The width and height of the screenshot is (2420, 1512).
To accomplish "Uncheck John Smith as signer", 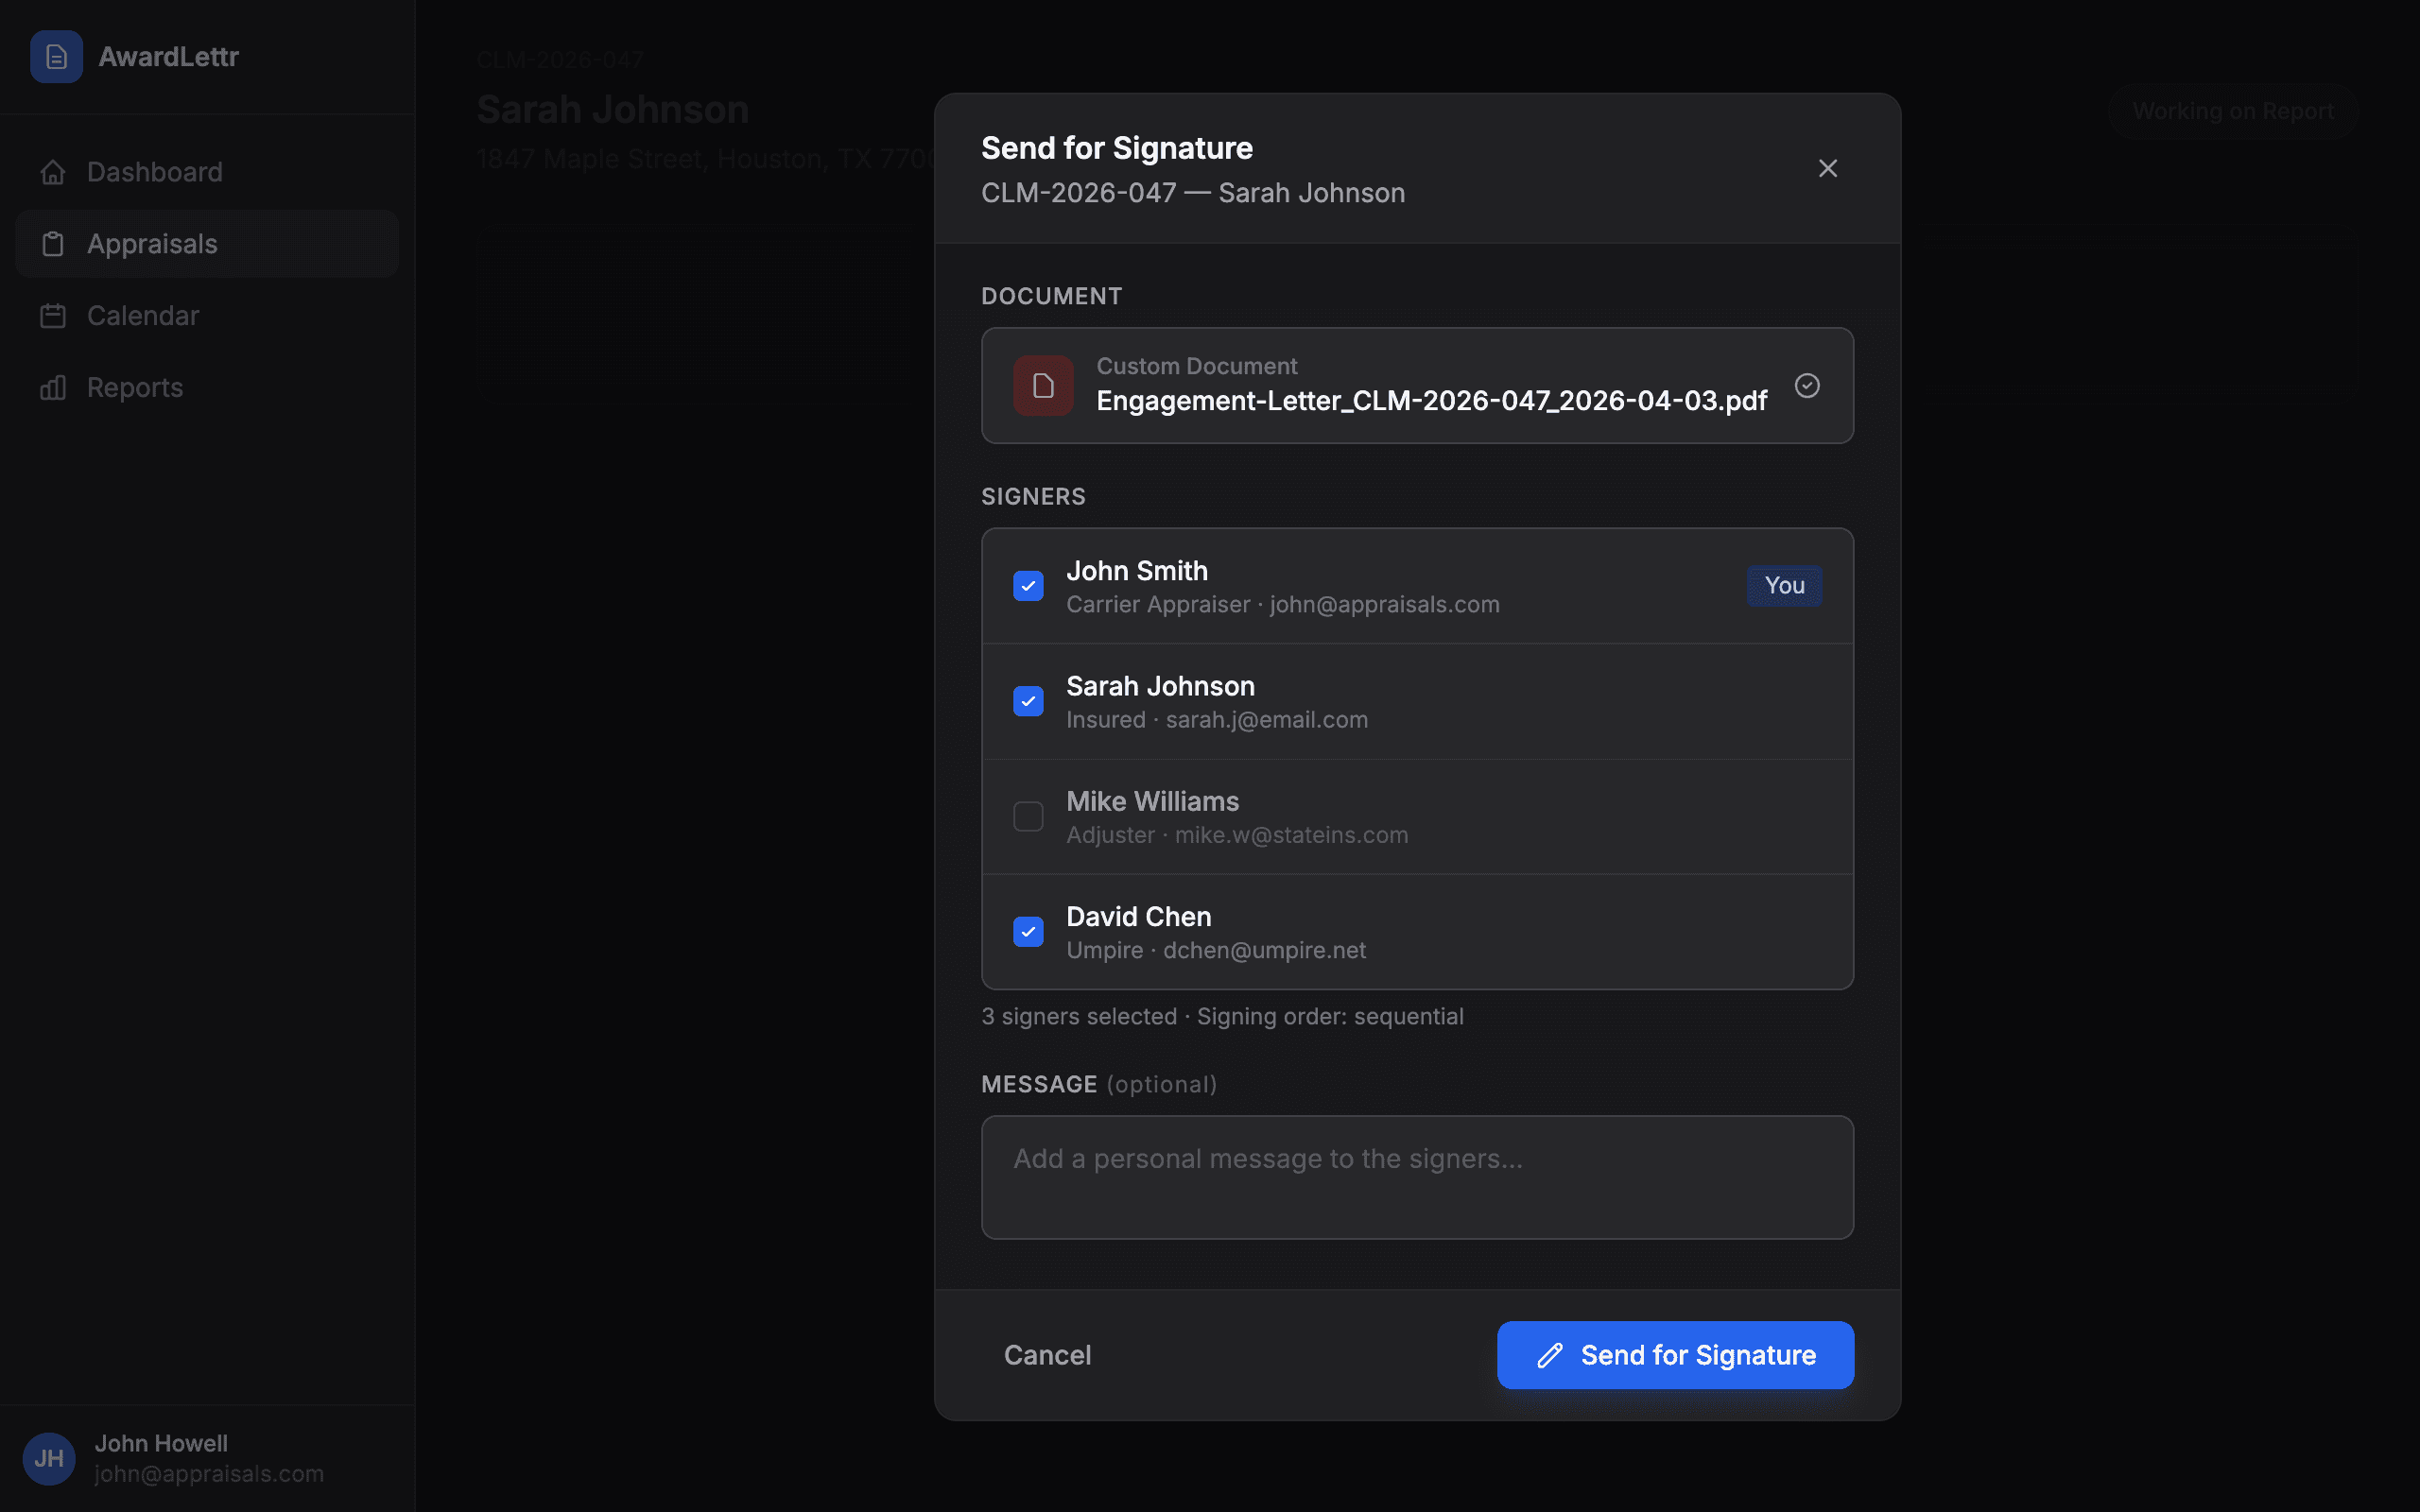I will point(1028,586).
